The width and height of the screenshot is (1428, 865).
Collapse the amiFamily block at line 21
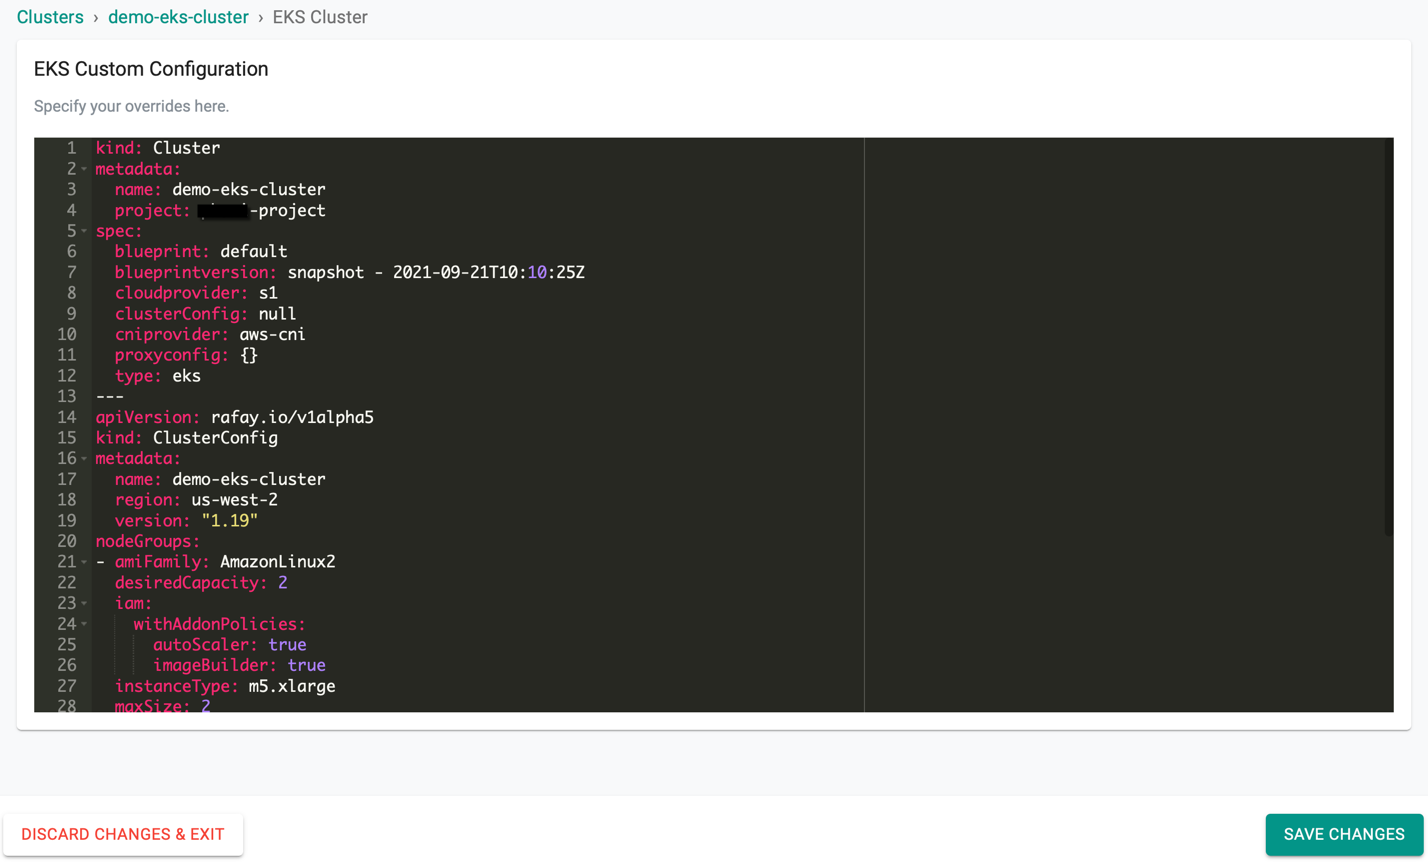(x=85, y=562)
